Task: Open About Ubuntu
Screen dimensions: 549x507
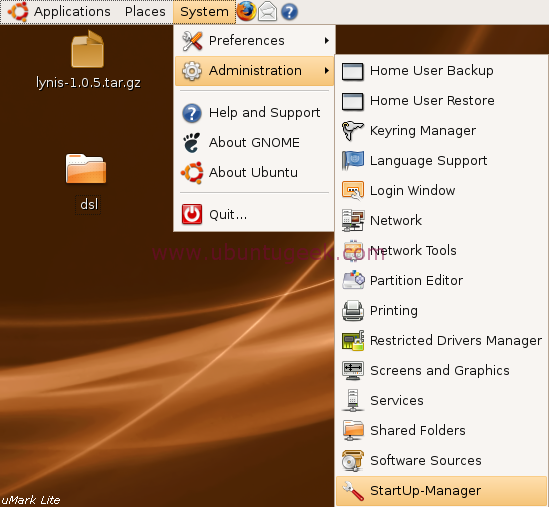Action: pyautogui.click(x=255, y=173)
